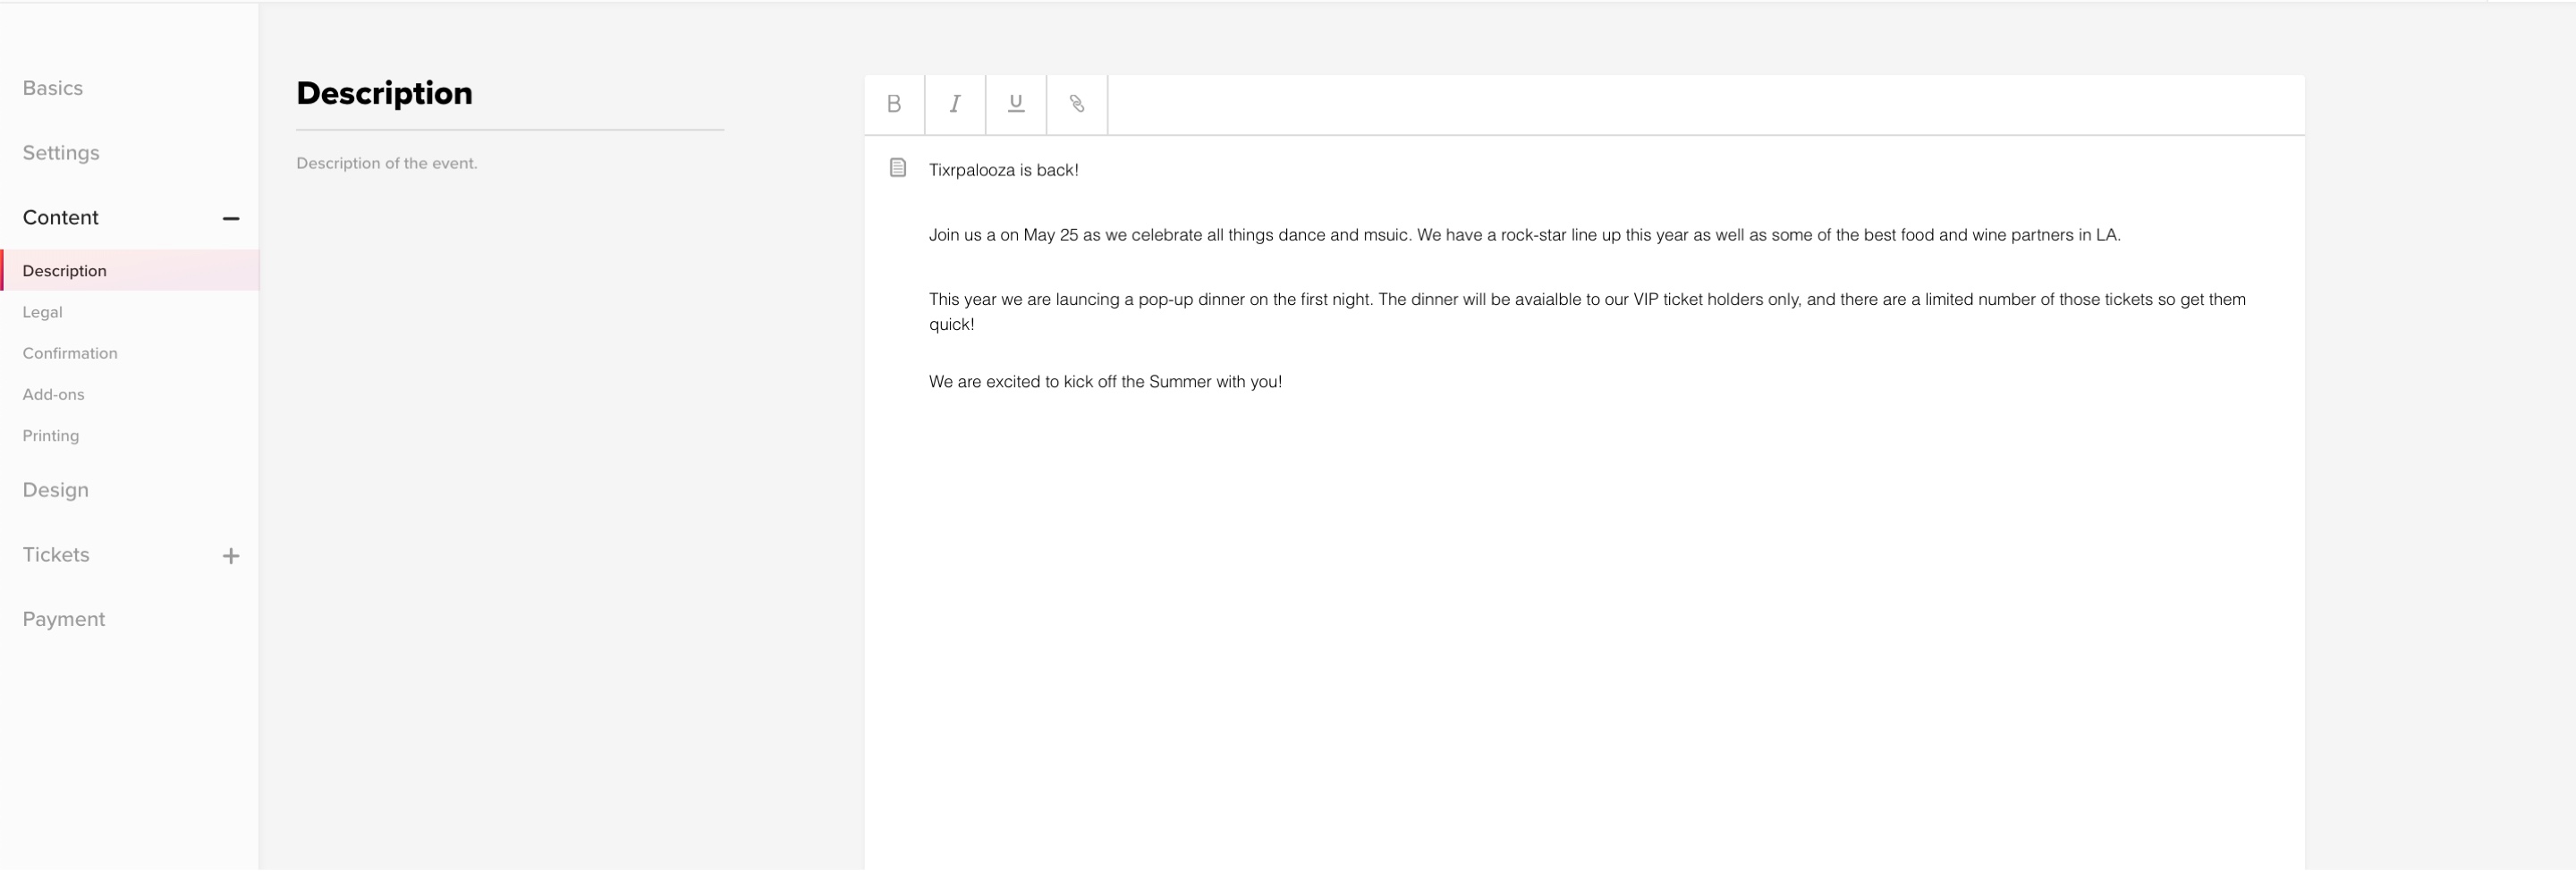2576x871 pixels.
Task: Open the Description sub-item
Action: [x=130, y=271]
